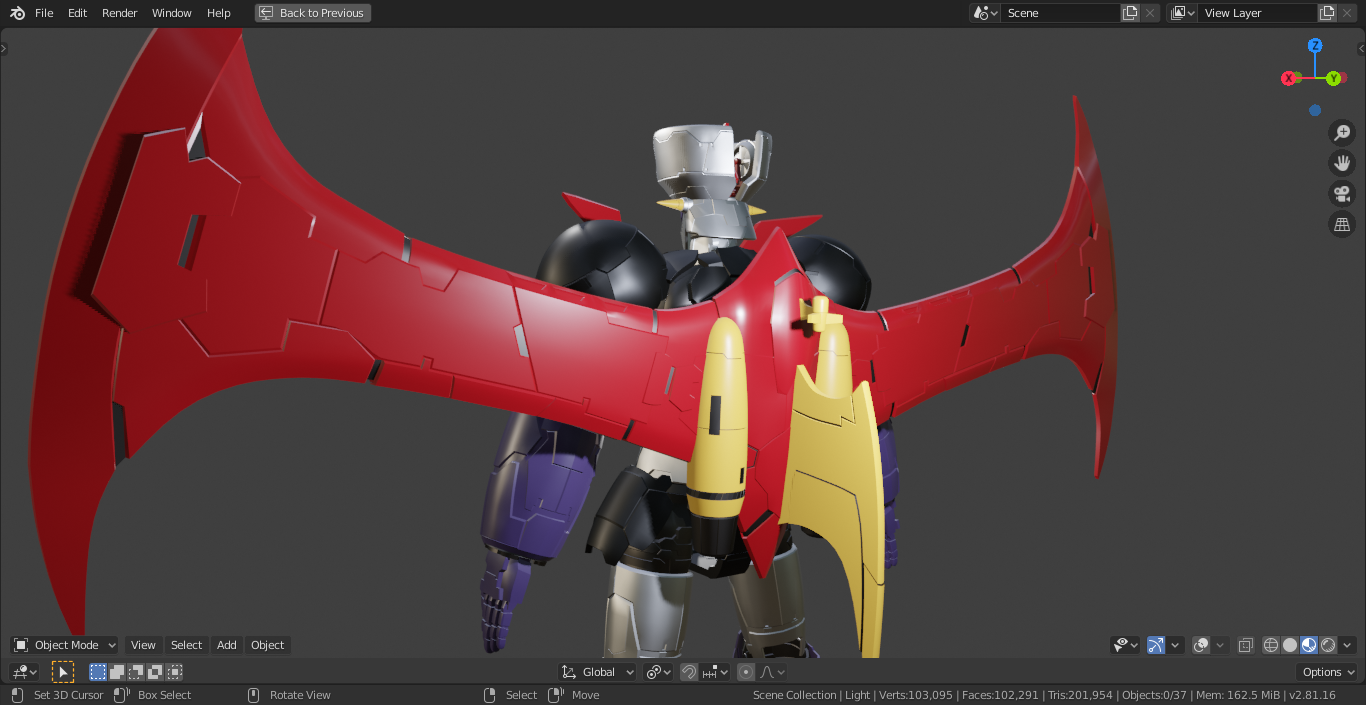Open the scene browse dropdown icon

pos(985,13)
